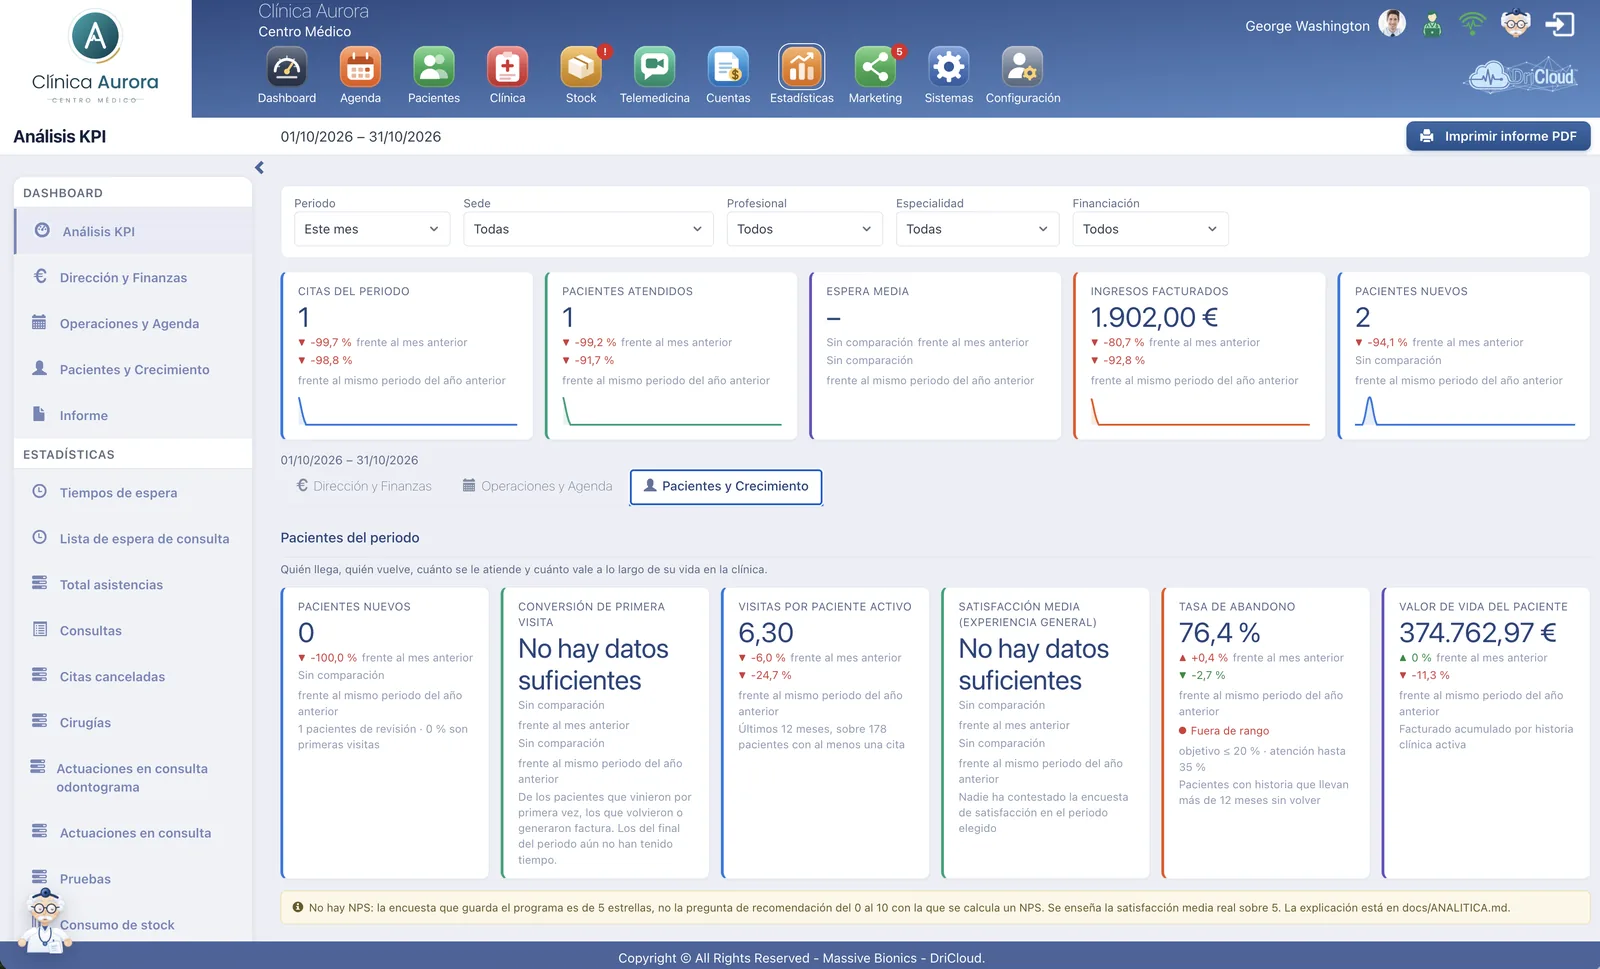Viewport: 1600px width, 969px height.
Task: Open the Pacientes module icon
Action: [434, 68]
